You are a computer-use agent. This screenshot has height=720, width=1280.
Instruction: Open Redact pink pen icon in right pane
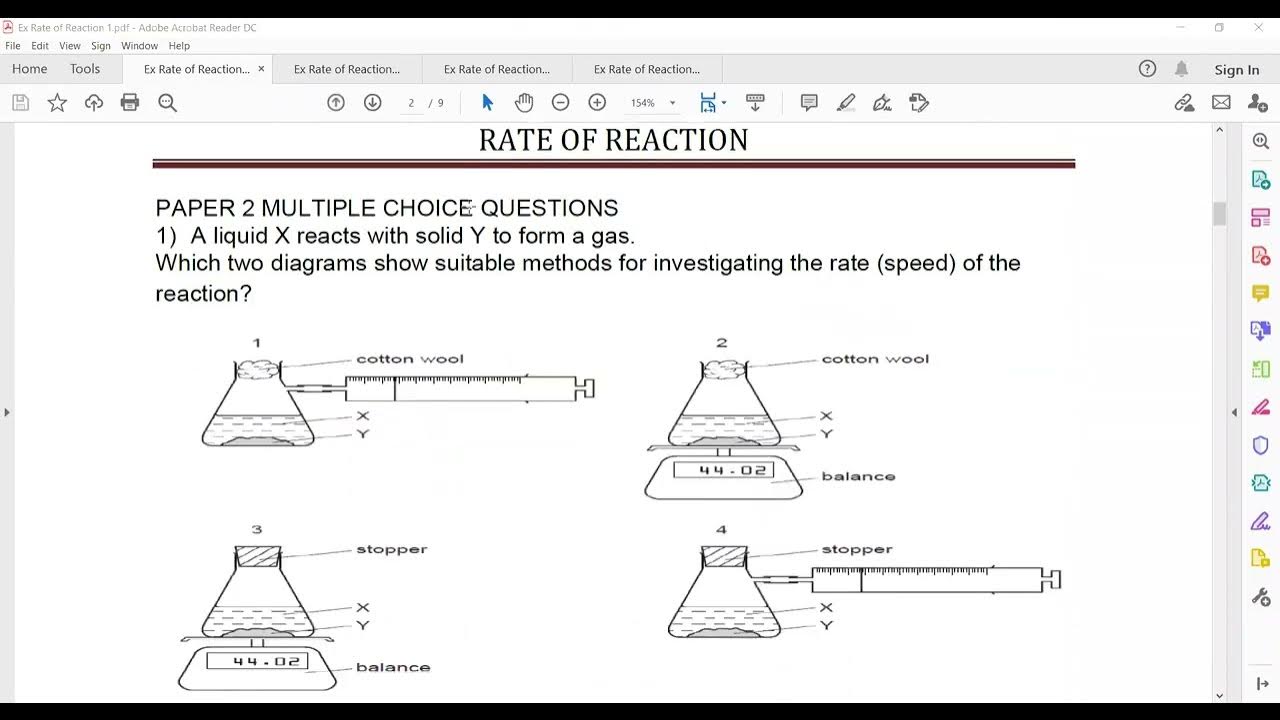click(1261, 407)
